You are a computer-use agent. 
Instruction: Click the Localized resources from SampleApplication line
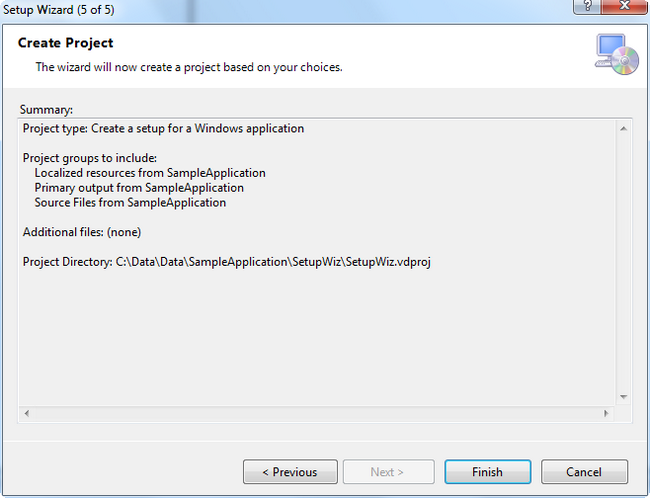click(150, 173)
